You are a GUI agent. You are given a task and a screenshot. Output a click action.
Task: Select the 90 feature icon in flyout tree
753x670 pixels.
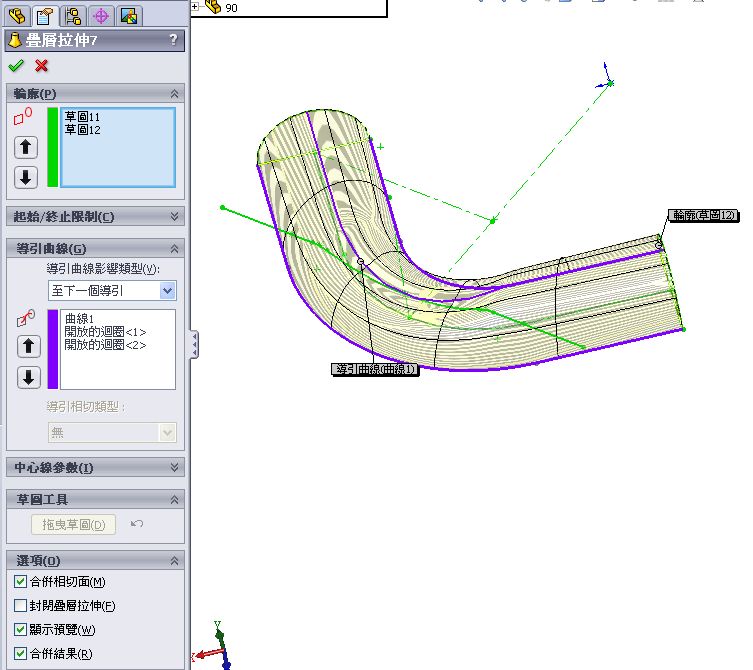213,7
